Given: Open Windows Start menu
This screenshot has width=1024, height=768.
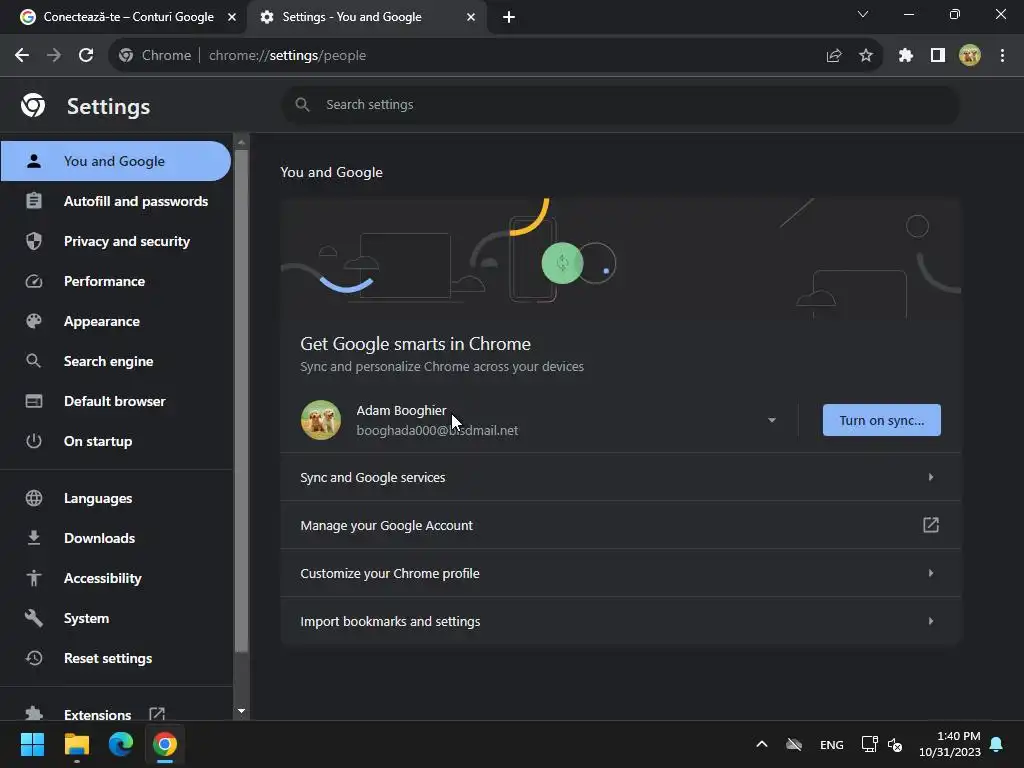Looking at the screenshot, I should [32, 744].
